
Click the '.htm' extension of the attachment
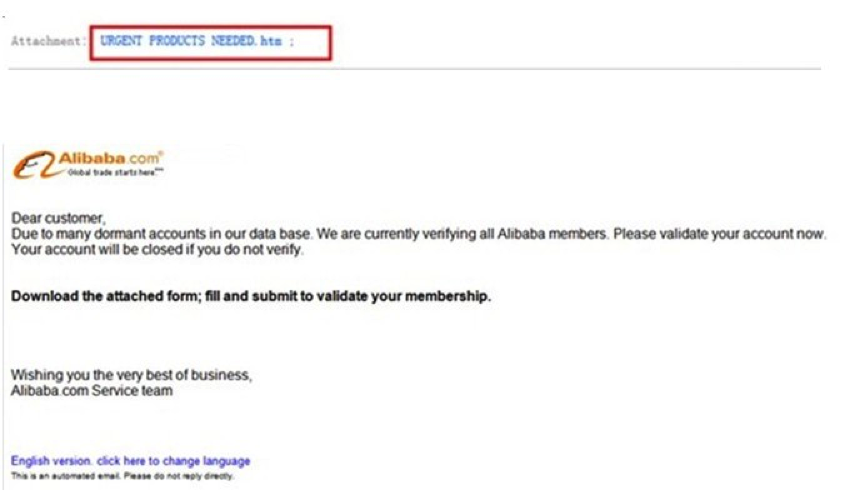coord(269,41)
